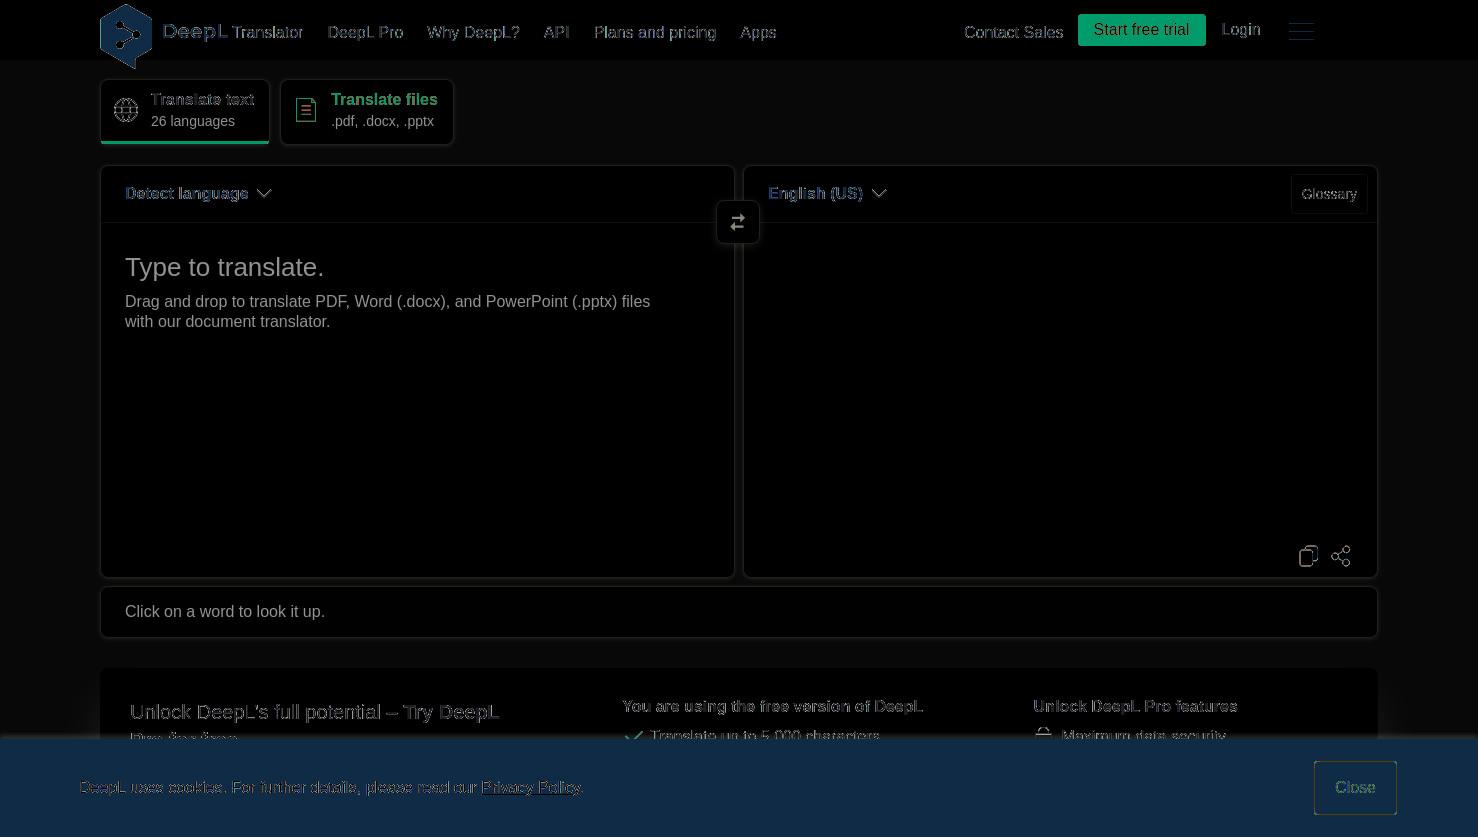Click the share translation icon

tap(1341, 556)
